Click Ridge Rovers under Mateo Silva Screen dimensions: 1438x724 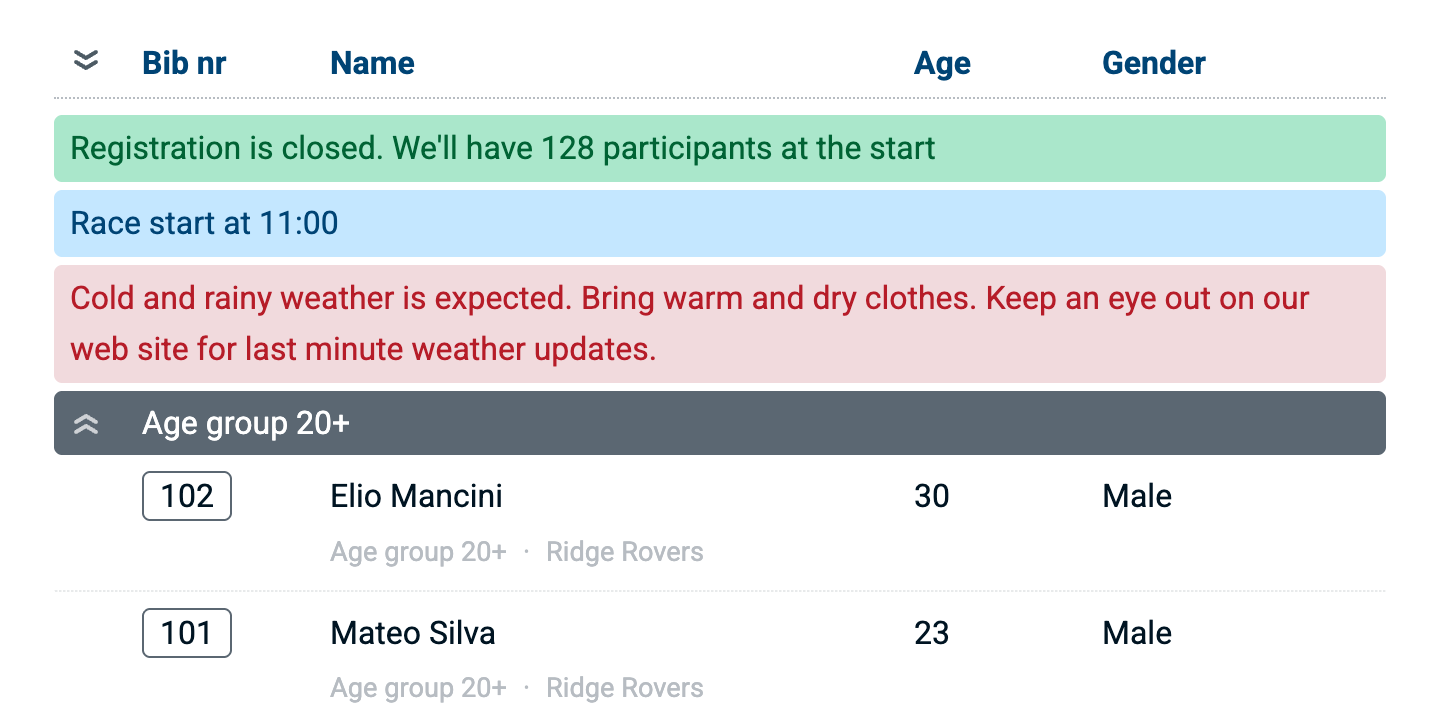click(x=624, y=688)
